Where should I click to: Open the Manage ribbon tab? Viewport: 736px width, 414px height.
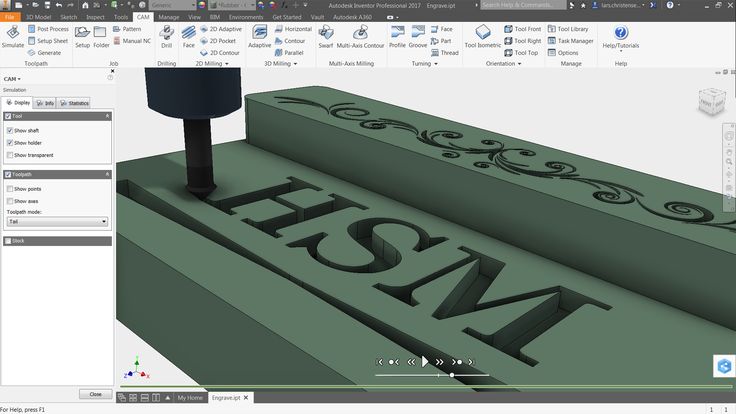click(x=169, y=17)
